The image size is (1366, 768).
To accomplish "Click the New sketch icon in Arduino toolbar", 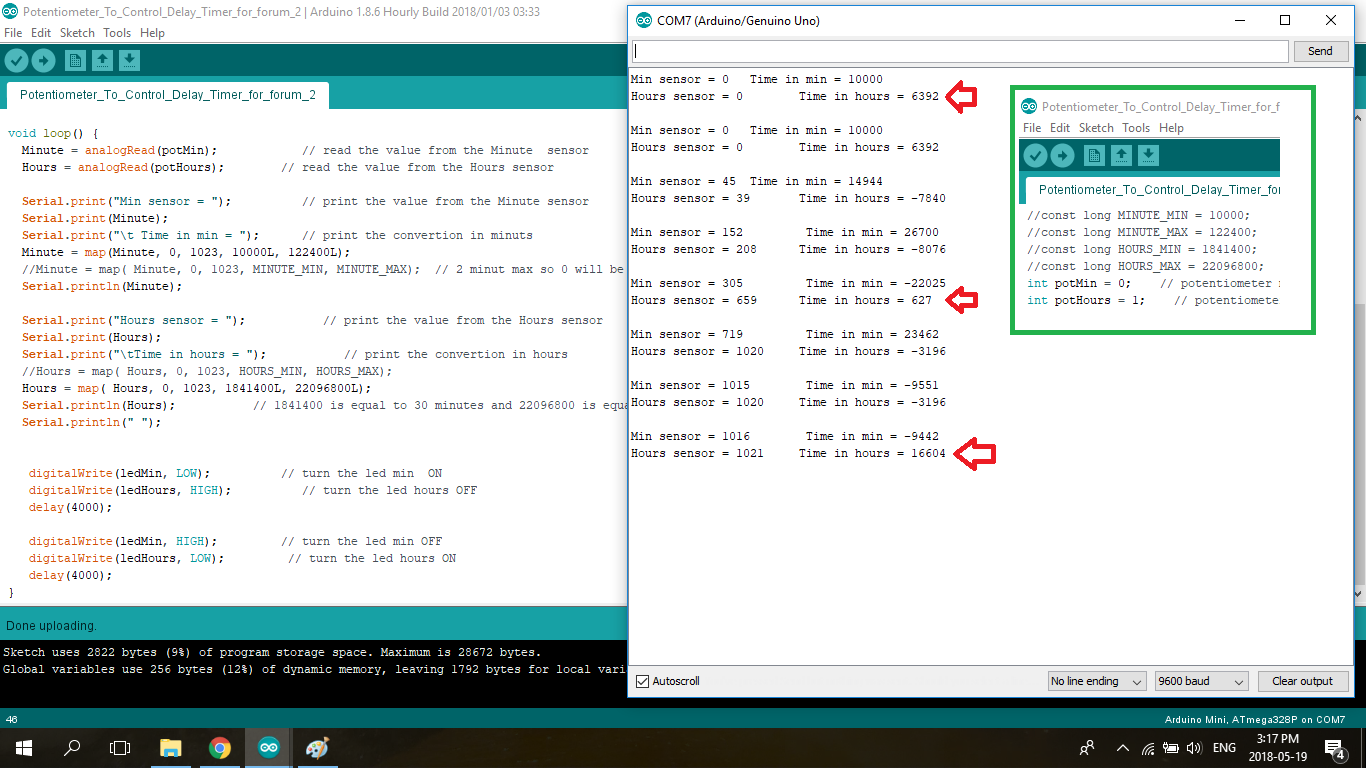I will pos(75,61).
